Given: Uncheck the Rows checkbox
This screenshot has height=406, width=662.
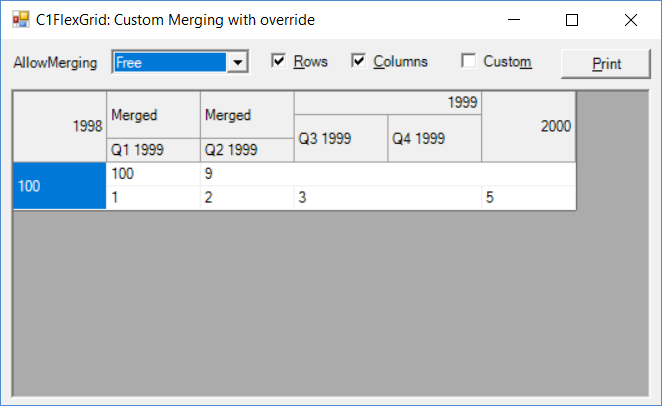Looking at the screenshot, I should 280,62.
